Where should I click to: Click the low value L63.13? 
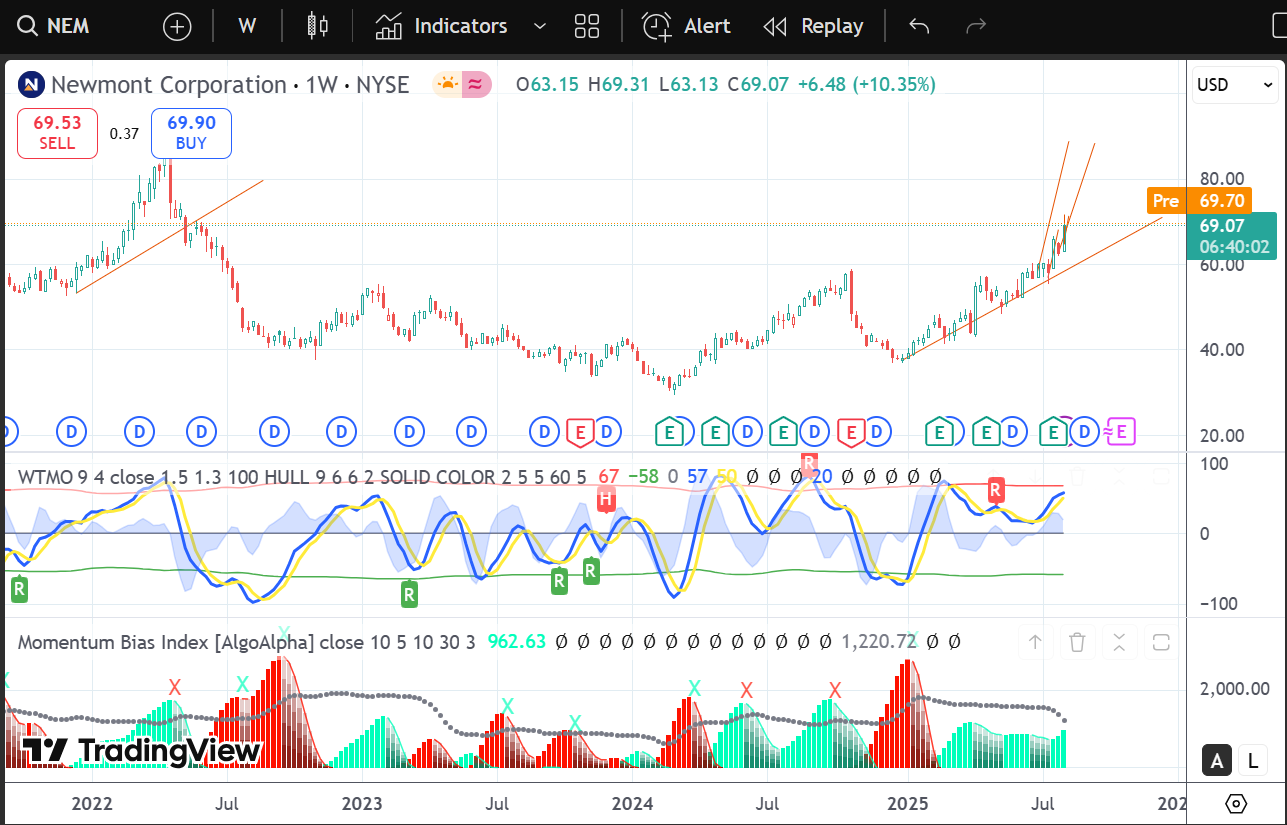(x=689, y=85)
